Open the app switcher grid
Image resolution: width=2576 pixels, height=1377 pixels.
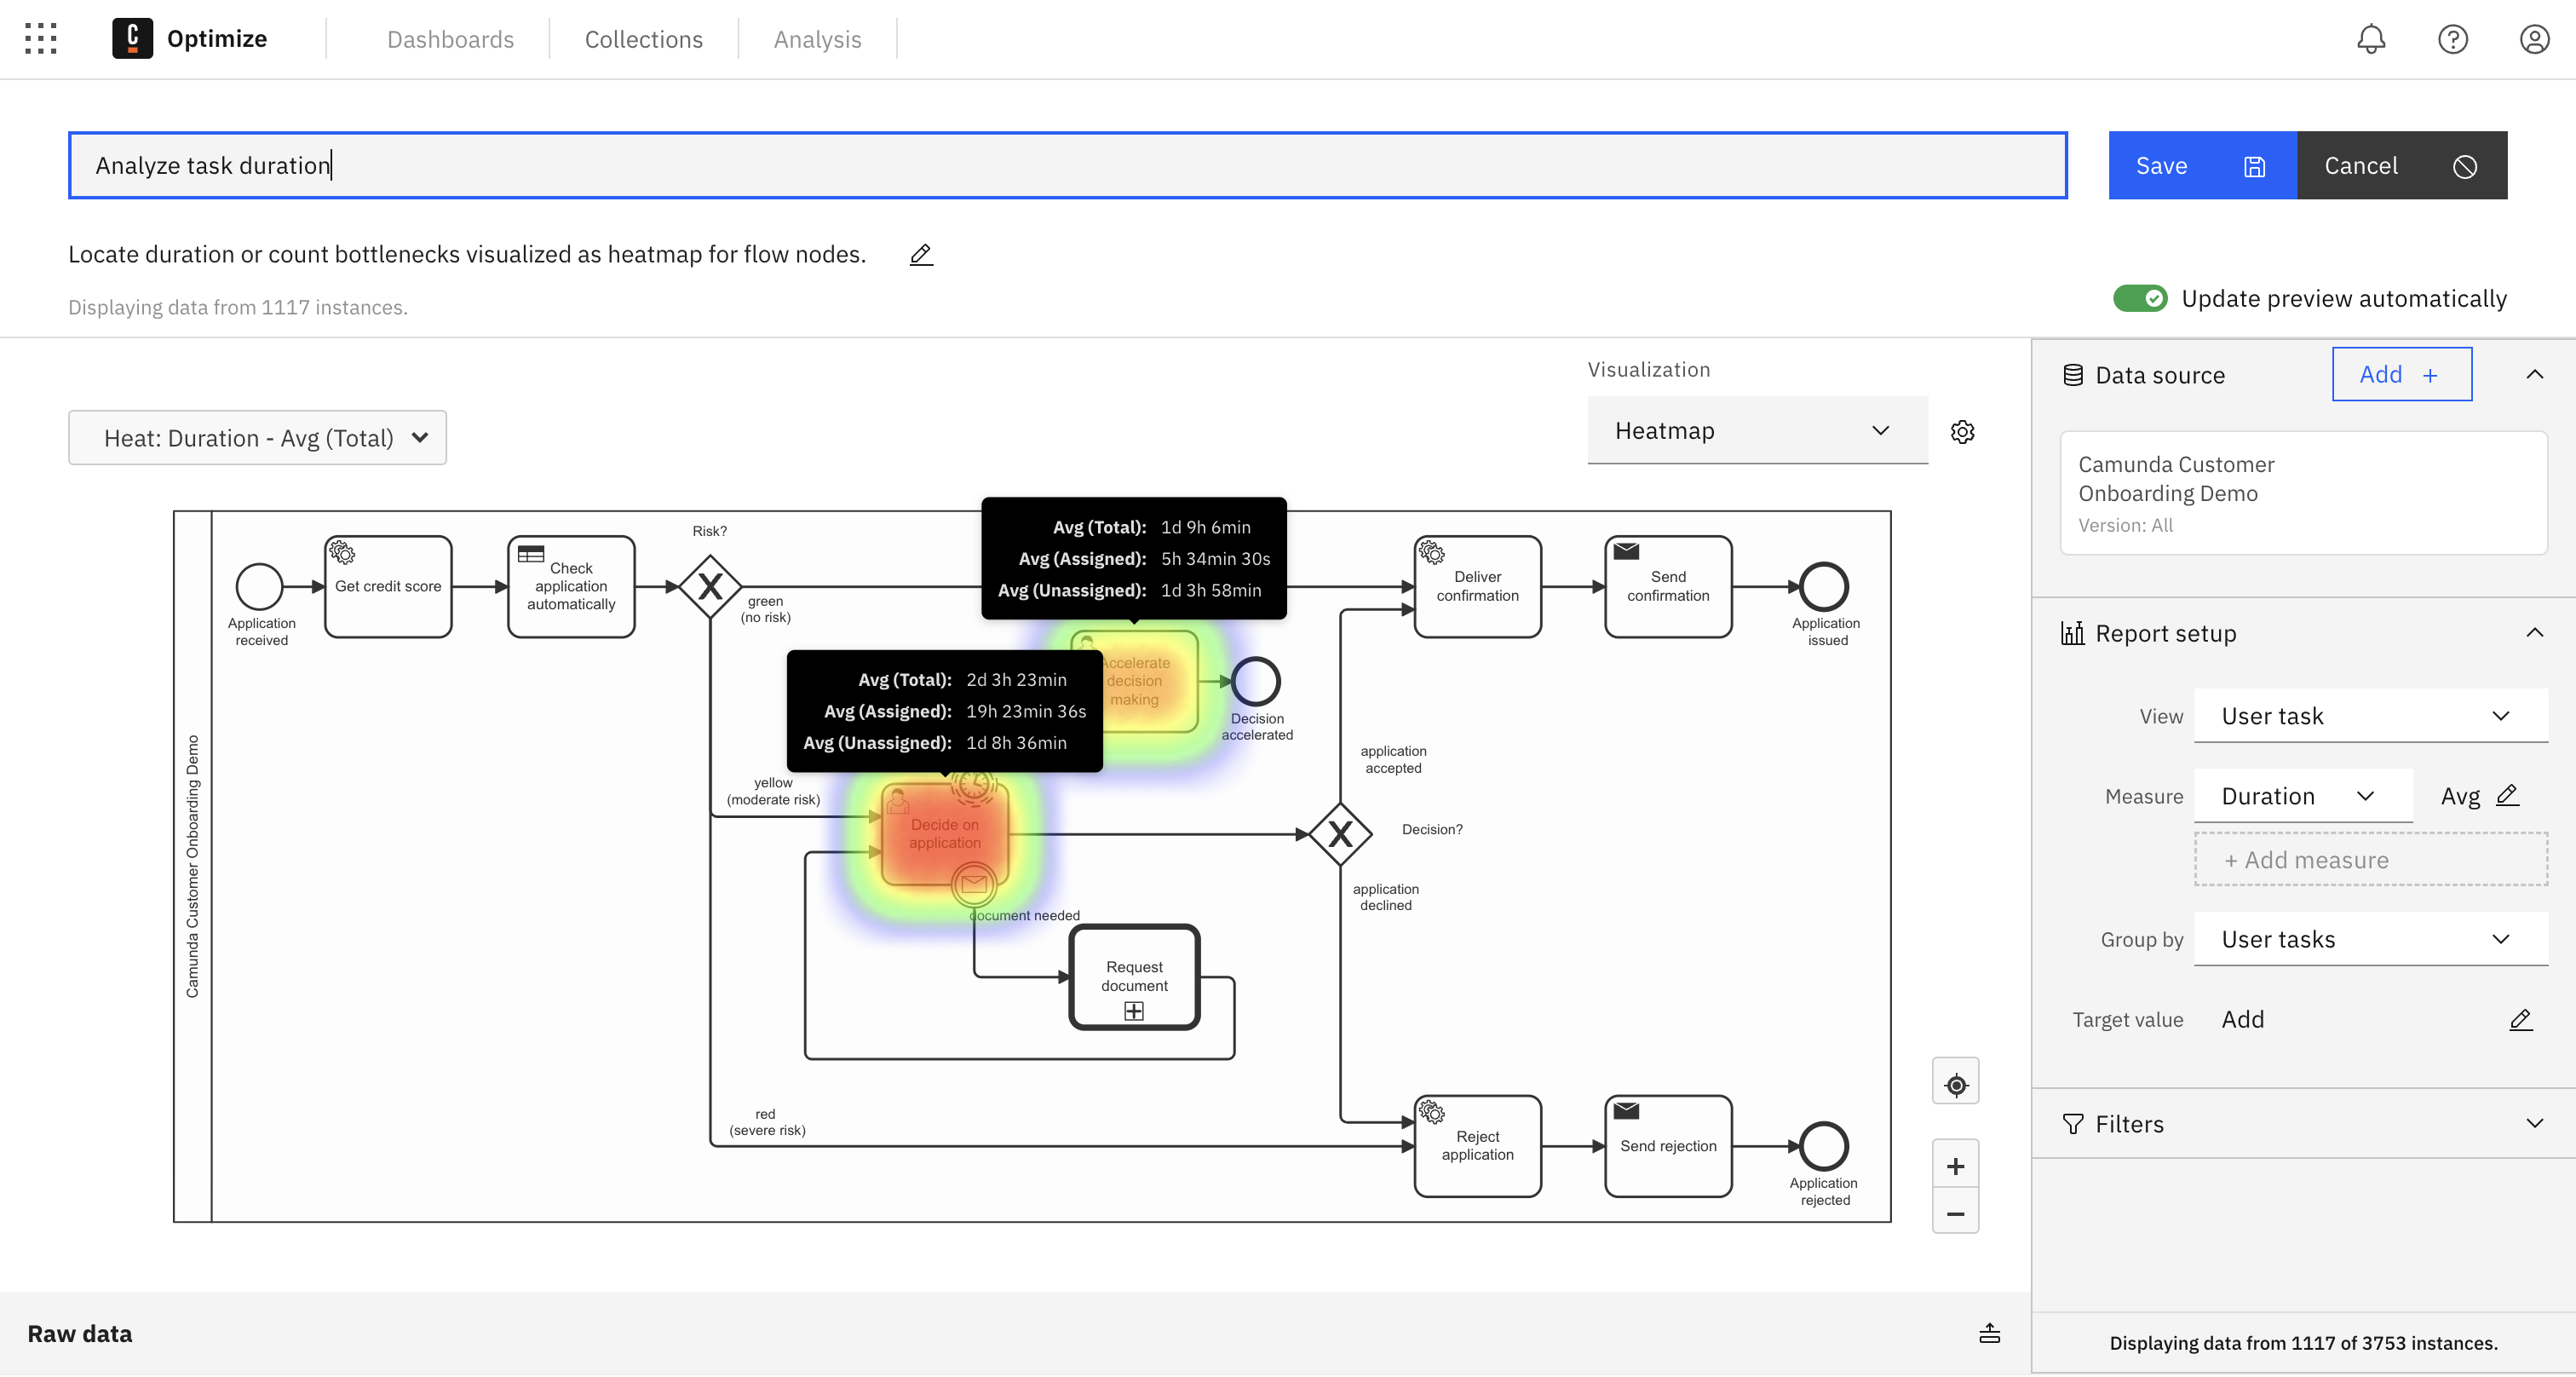[41, 39]
